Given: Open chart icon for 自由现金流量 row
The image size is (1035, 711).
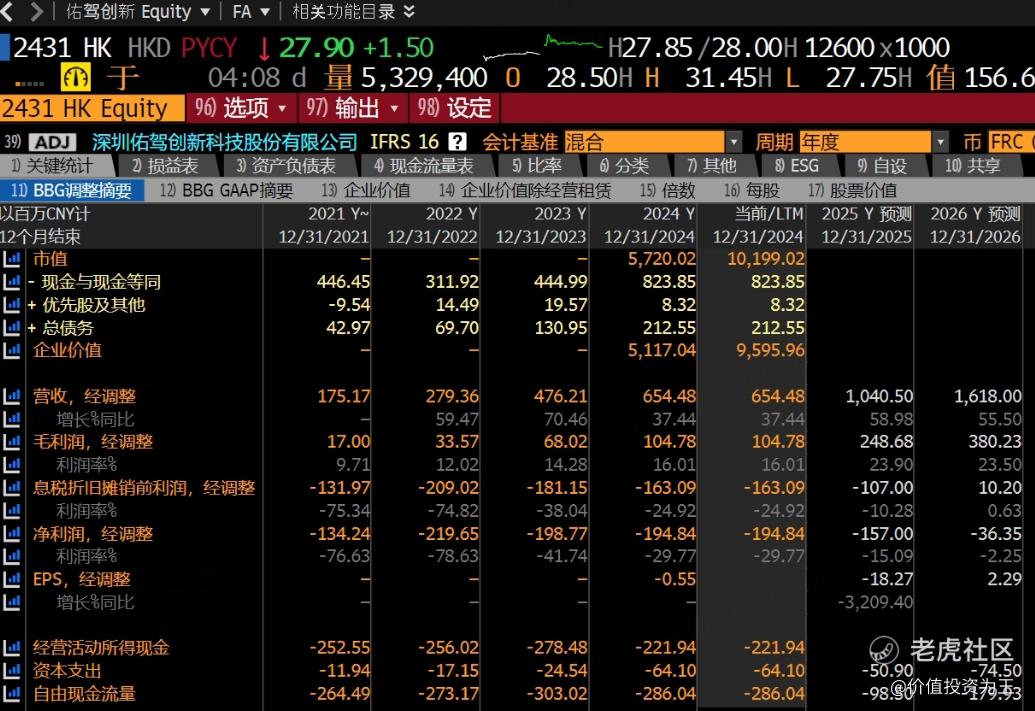Looking at the screenshot, I should 11,694.
